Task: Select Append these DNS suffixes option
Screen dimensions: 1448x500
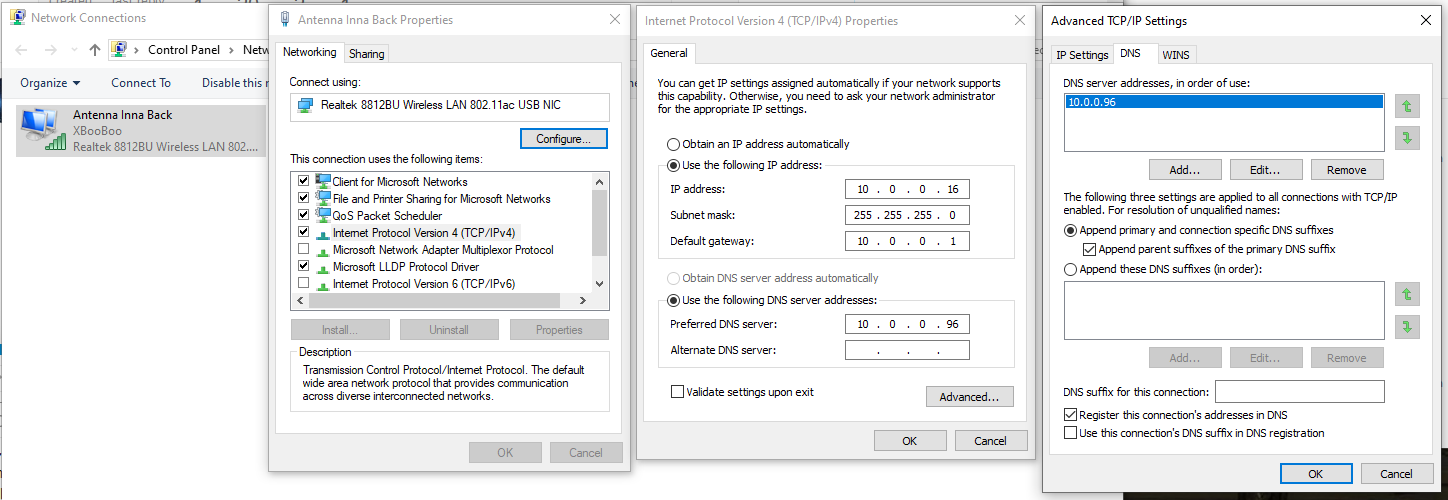Action: pyautogui.click(x=1071, y=269)
